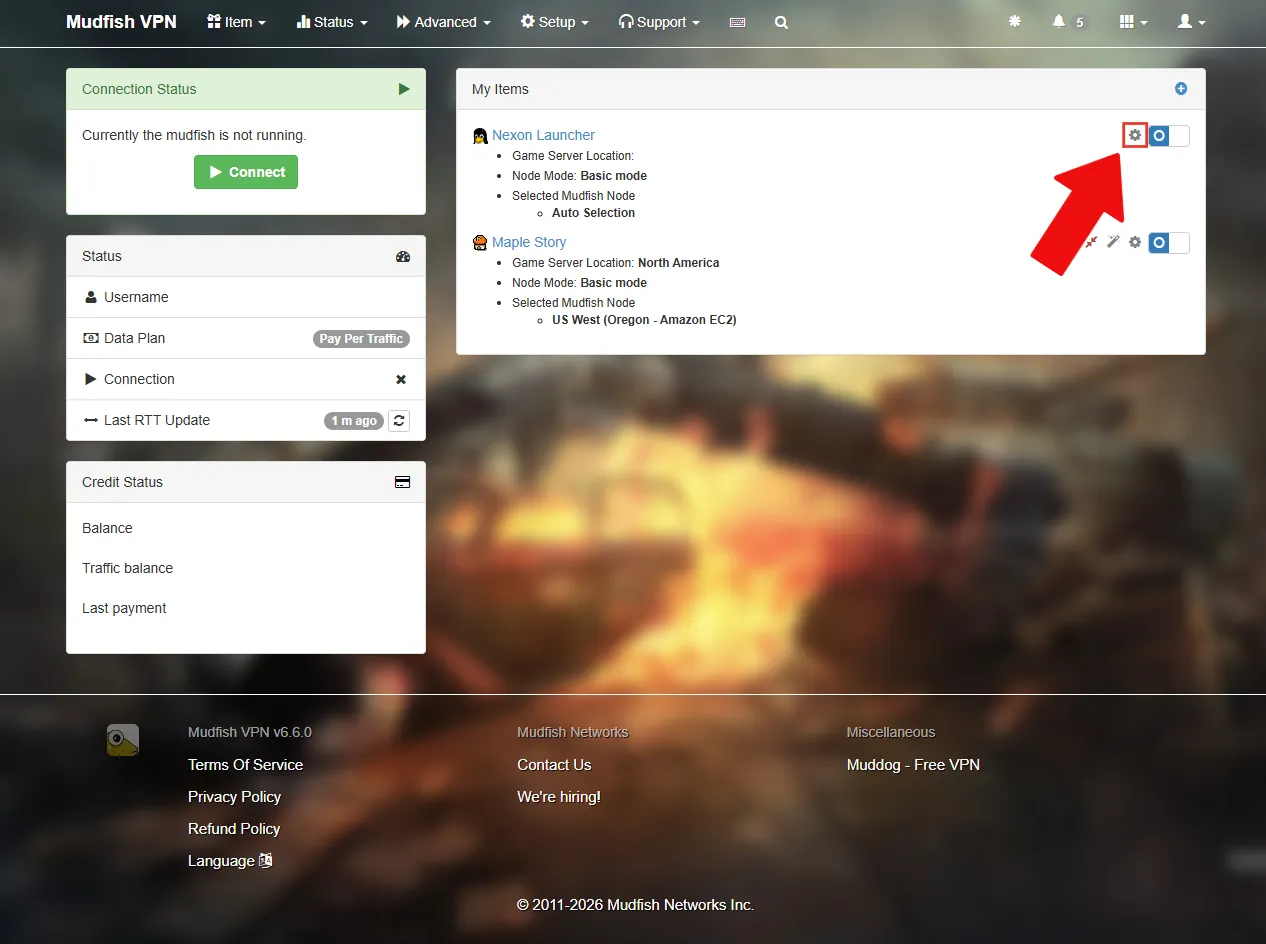
Task: Open the Maple Story item link
Action: pyautogui.click(x=529, y=242)
